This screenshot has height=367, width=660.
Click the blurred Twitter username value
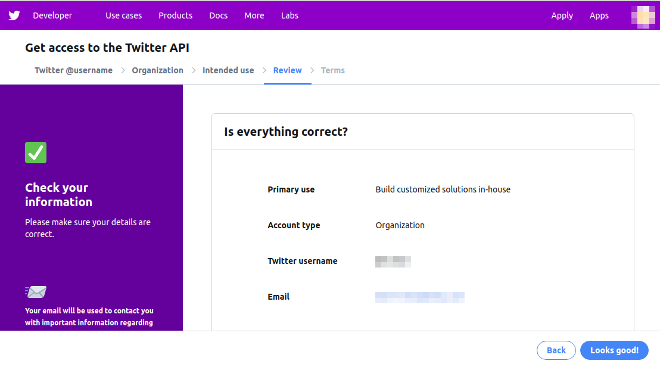(393, 261)
